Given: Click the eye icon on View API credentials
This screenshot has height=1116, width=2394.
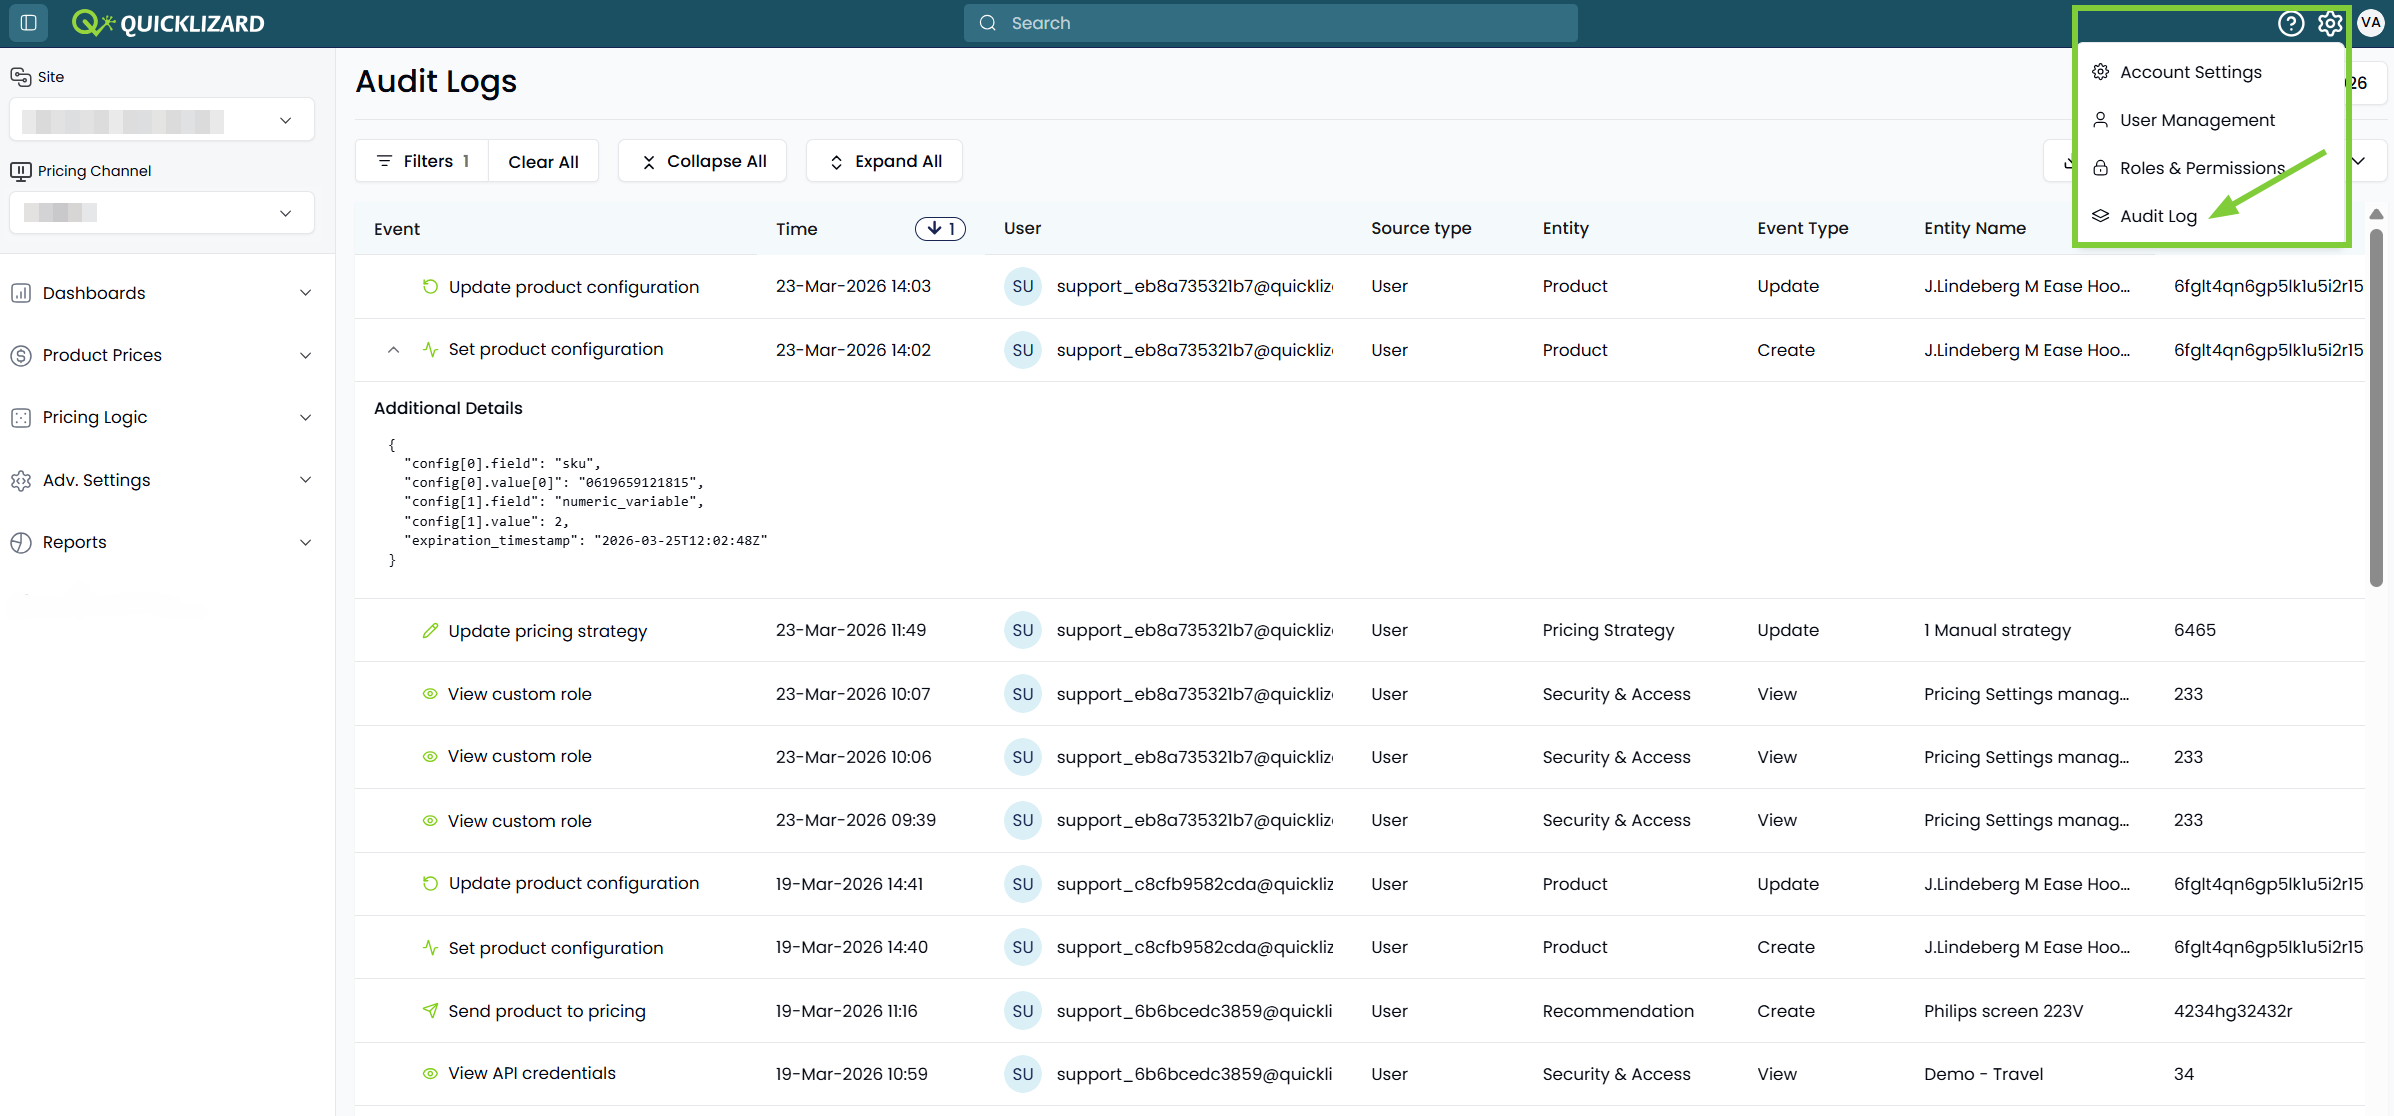Looking at the screenshot, I should 430,1074.
